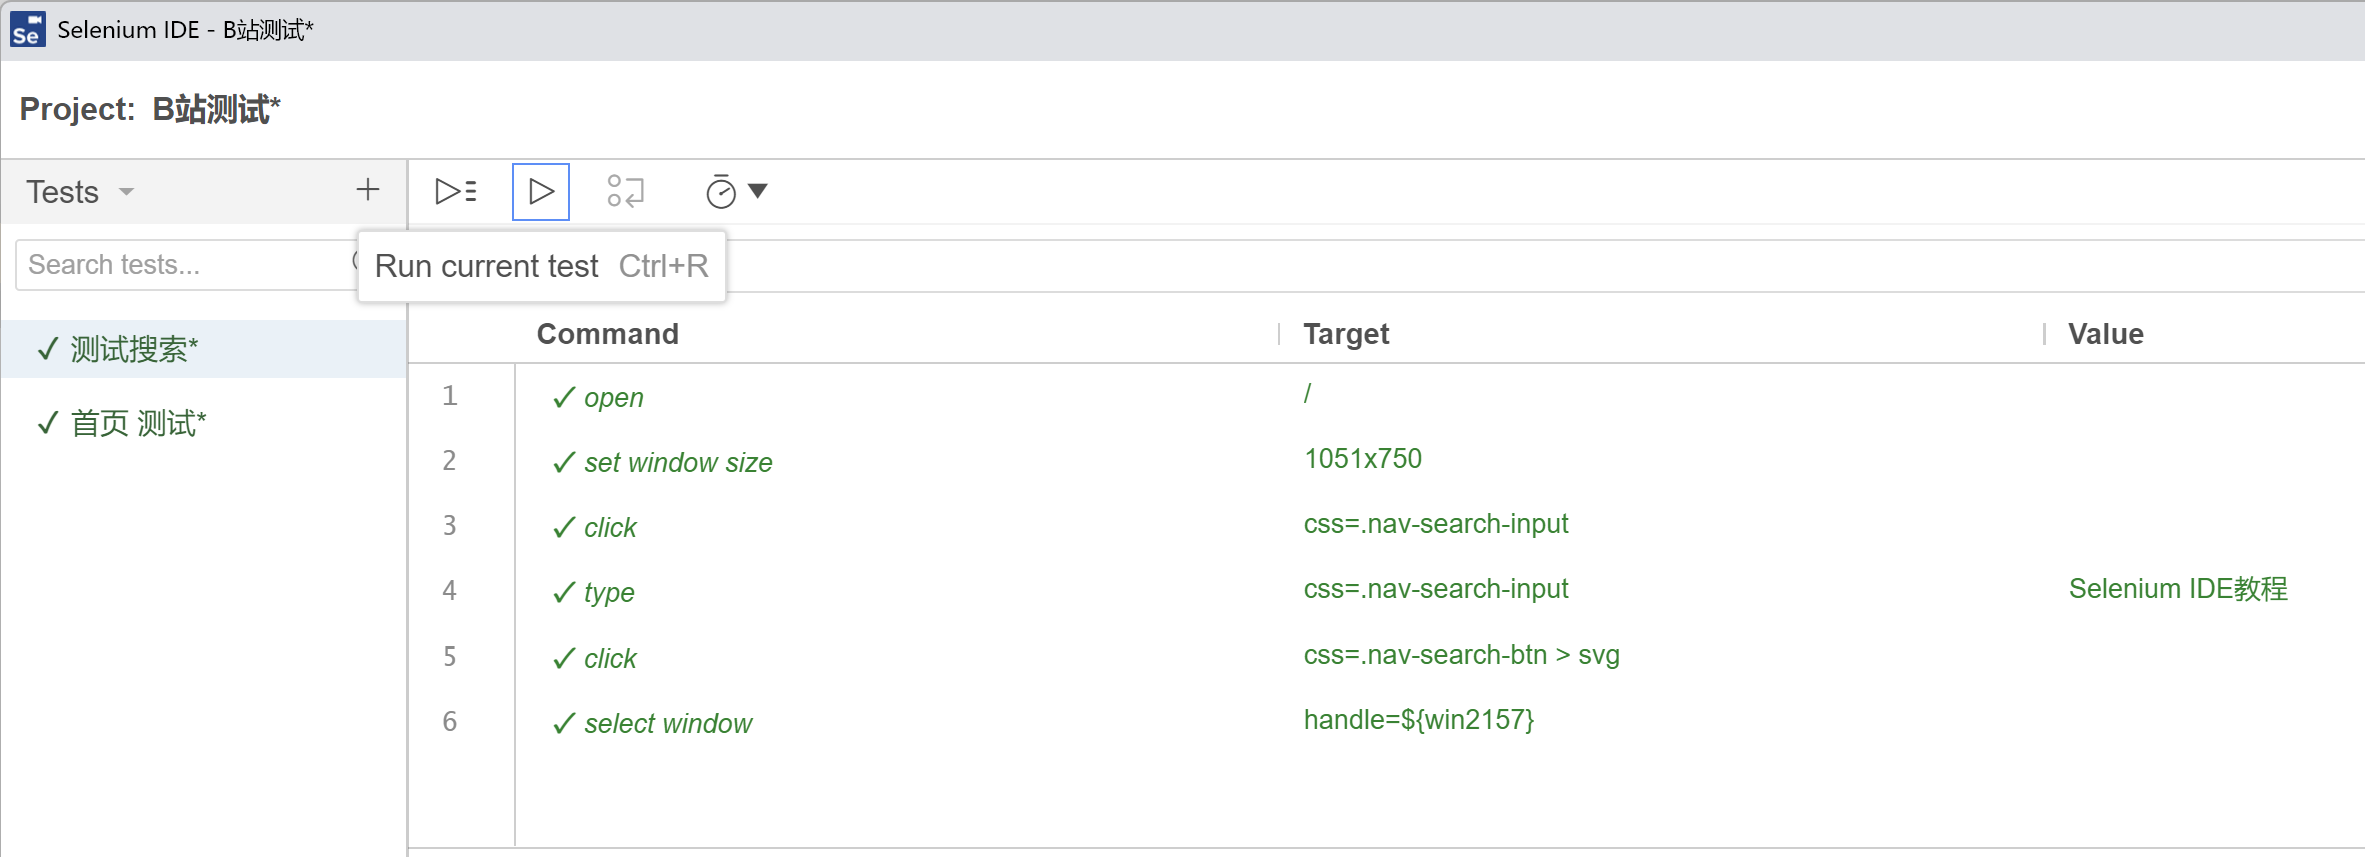Select the 测试搜索 test case
The width and height of the screenshot is (2365, 857).
pos(134,349)
